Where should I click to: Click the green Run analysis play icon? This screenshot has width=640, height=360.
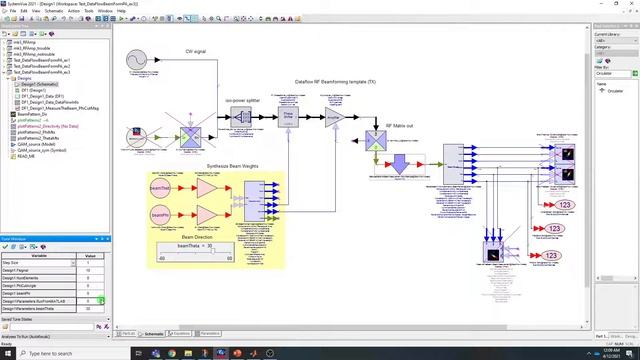point(121,19)
